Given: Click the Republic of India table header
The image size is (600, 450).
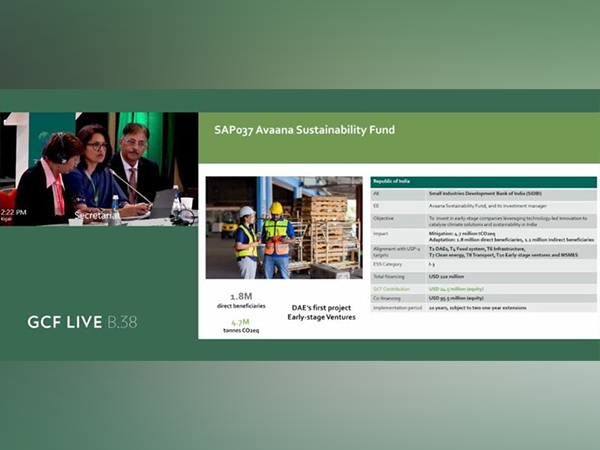Looking at the screenshot, I should pos(483,182).
